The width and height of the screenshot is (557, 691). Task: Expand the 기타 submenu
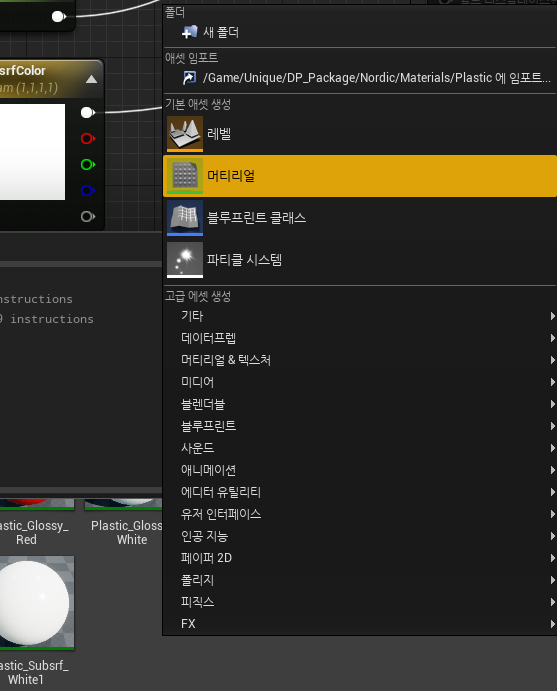coord(360,316)
